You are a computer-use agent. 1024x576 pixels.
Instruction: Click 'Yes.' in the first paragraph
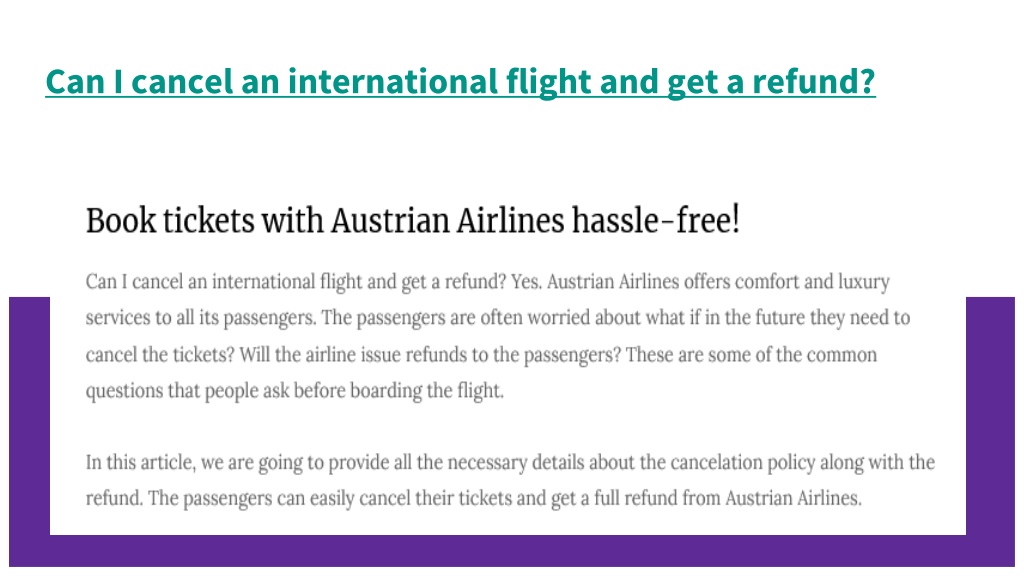526,281
